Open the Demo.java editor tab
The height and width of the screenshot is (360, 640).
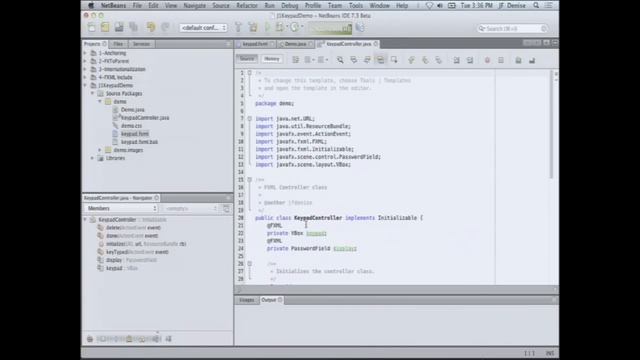pos(295,44)
